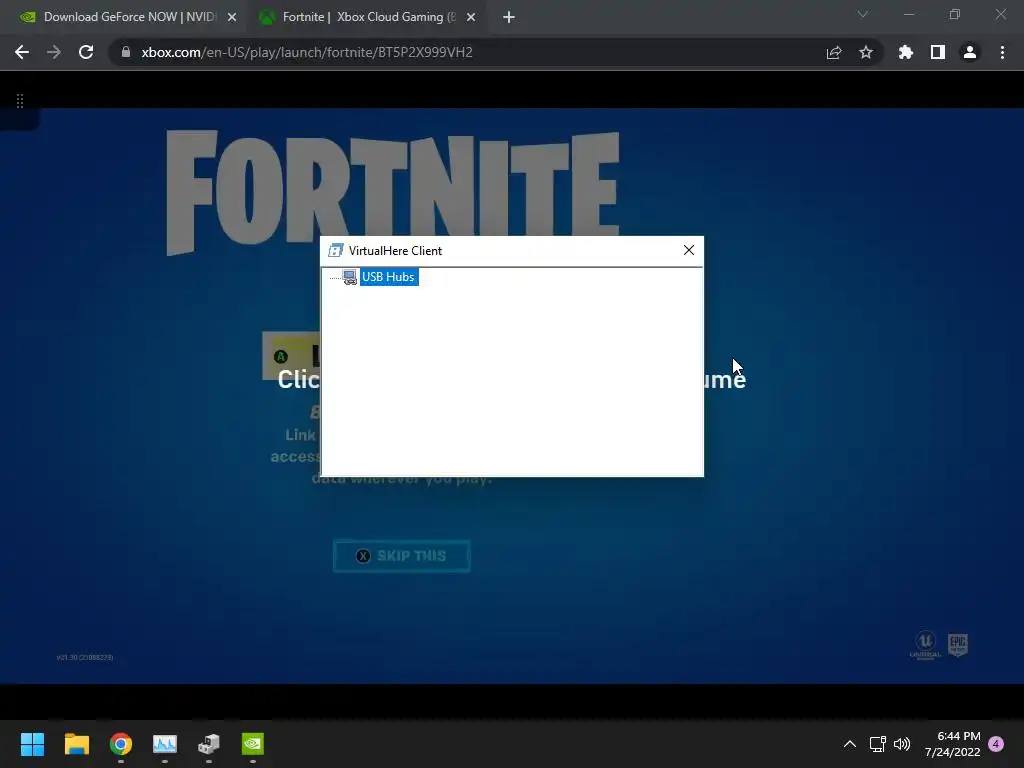
Task: Click SKIP THIS button in Fortnite
Action: [402, 556]
